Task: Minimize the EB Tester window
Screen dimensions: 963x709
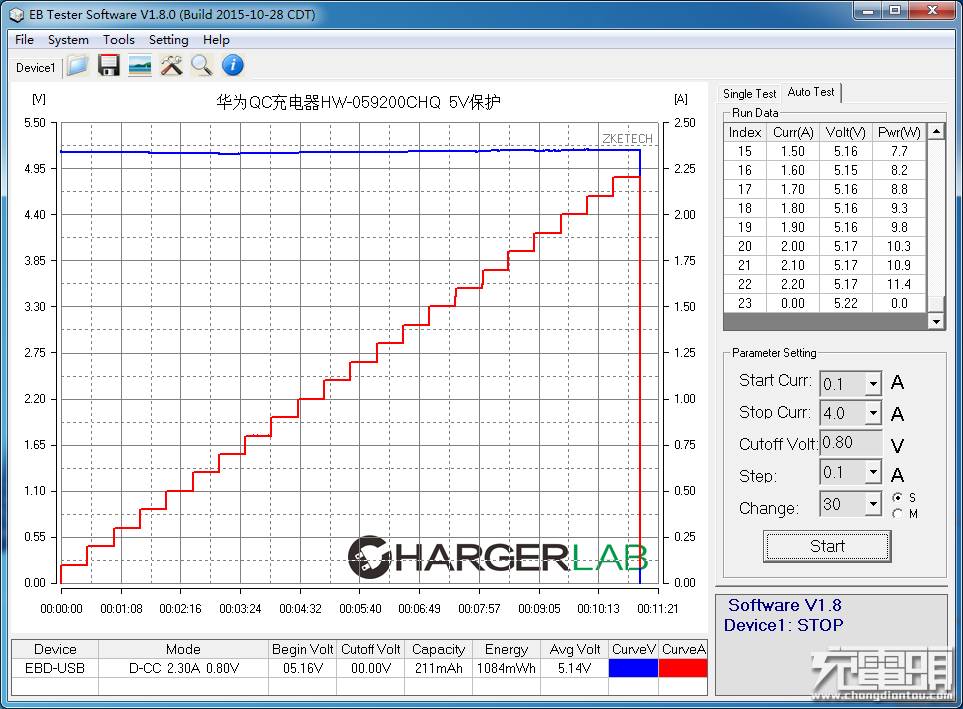Action: point(868,10)
